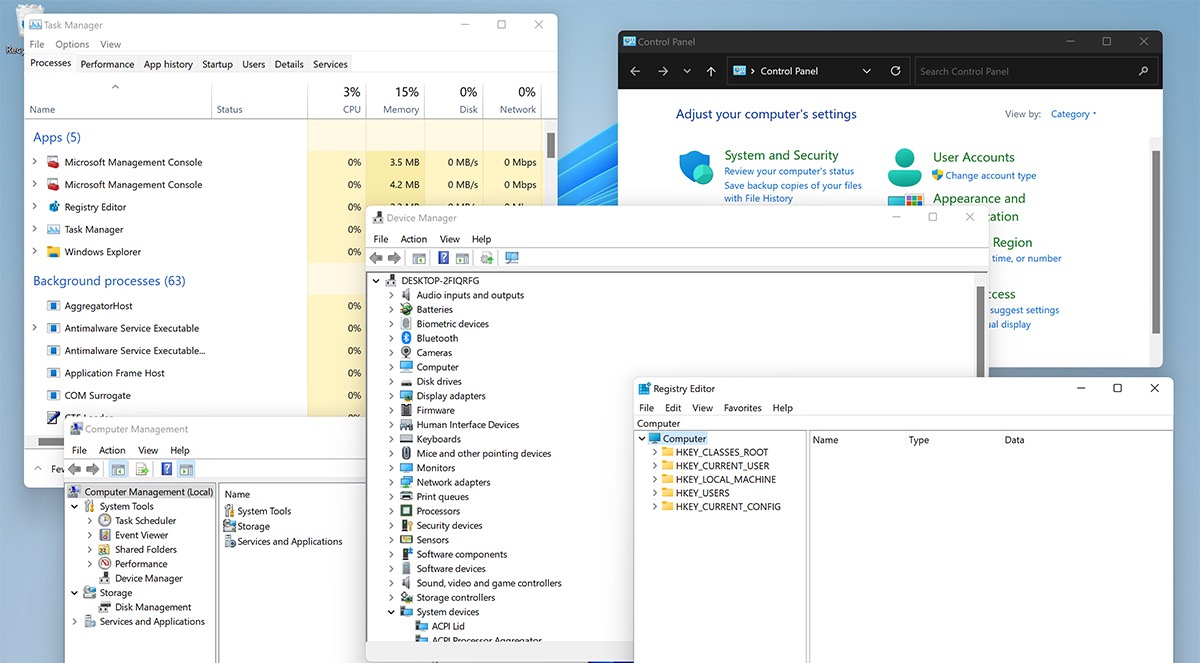Click the Export List icon in Computer Management
The width and height of the screenshot is (1200, 663).
(143, 469)
